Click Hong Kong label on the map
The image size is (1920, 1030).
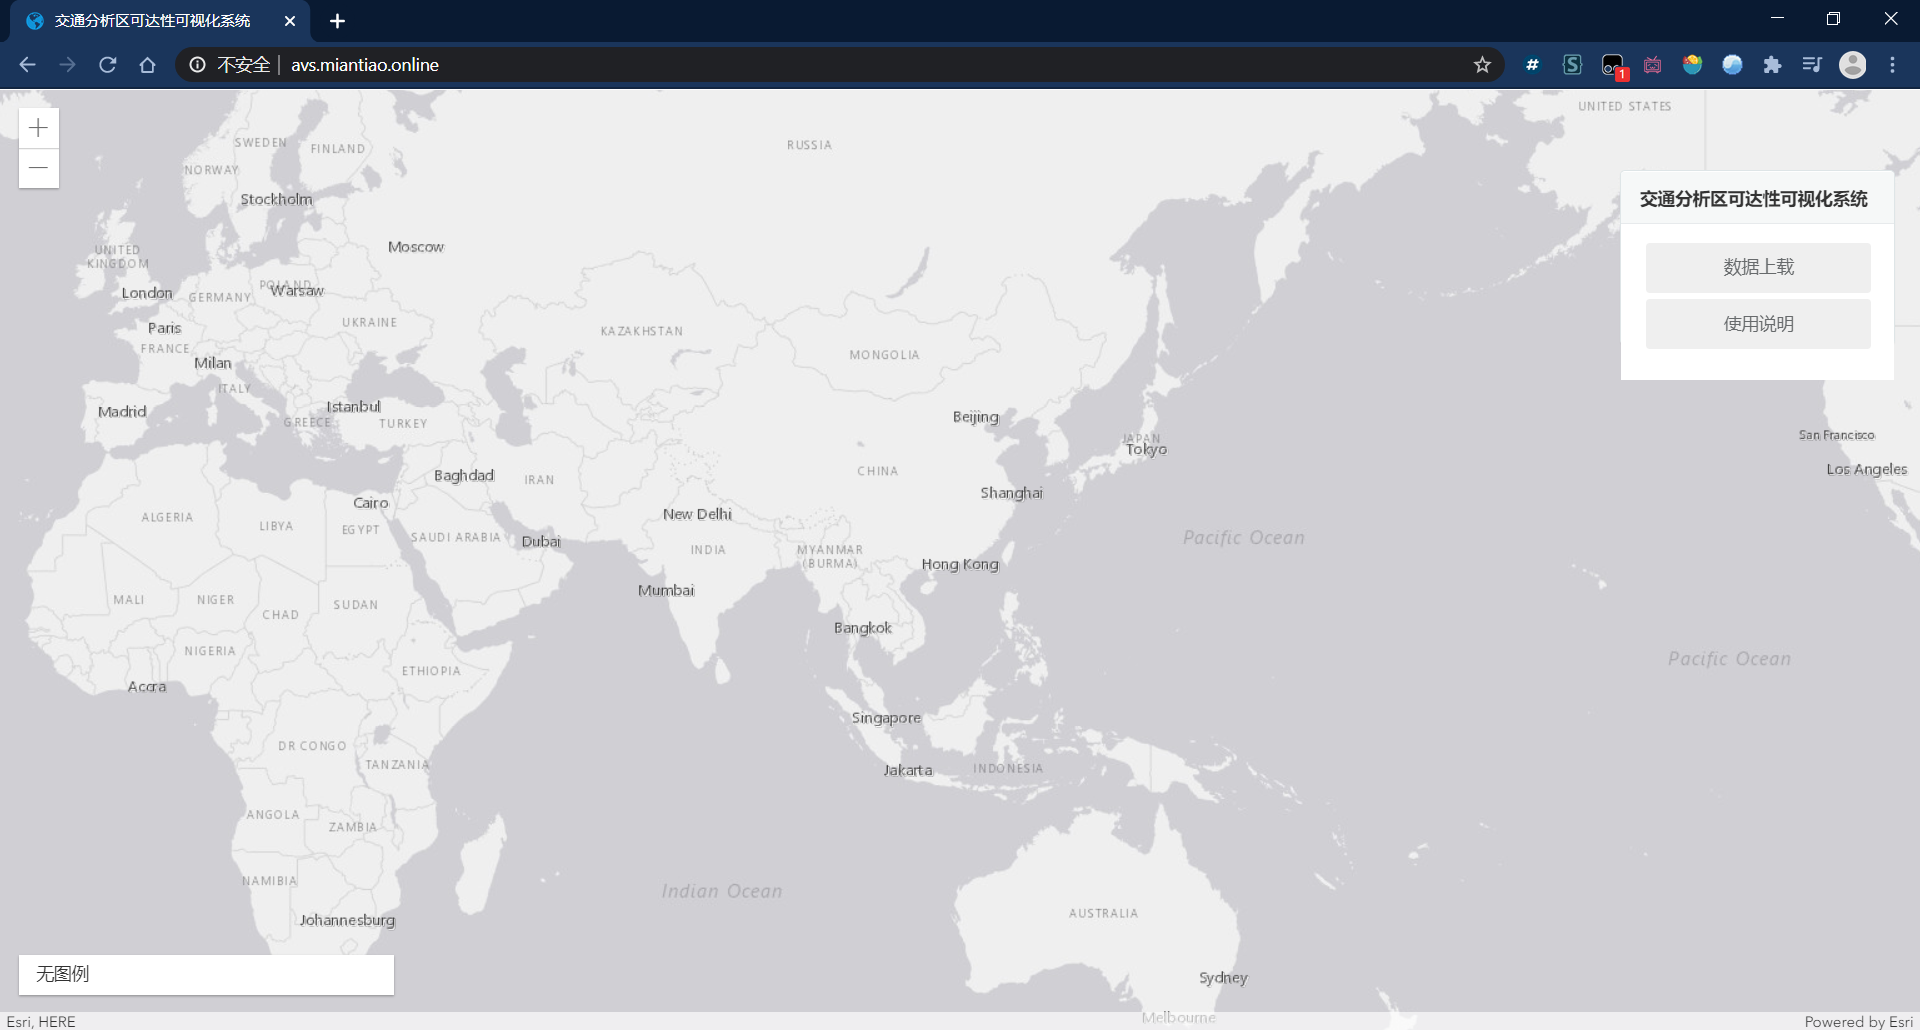coord(960,564)
